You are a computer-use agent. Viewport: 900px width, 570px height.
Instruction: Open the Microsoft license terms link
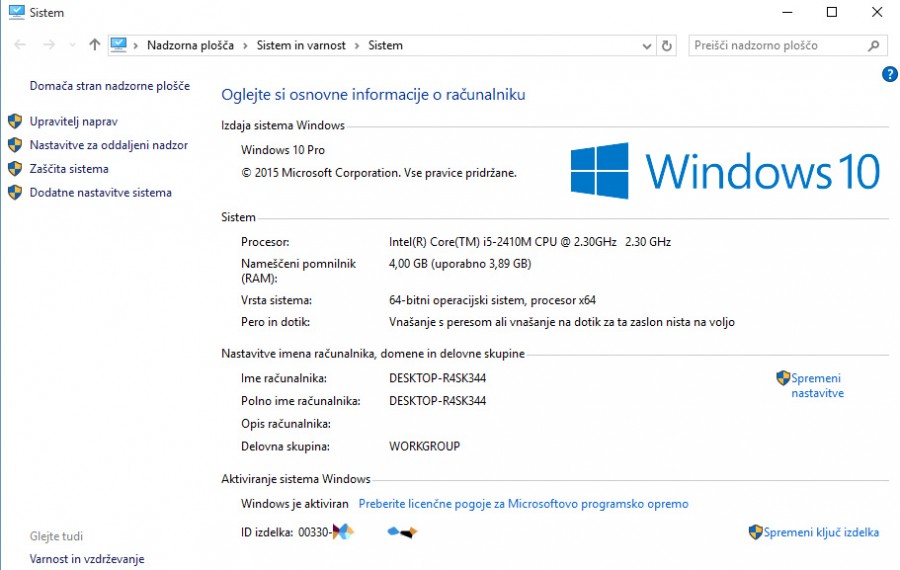(523, 504)
